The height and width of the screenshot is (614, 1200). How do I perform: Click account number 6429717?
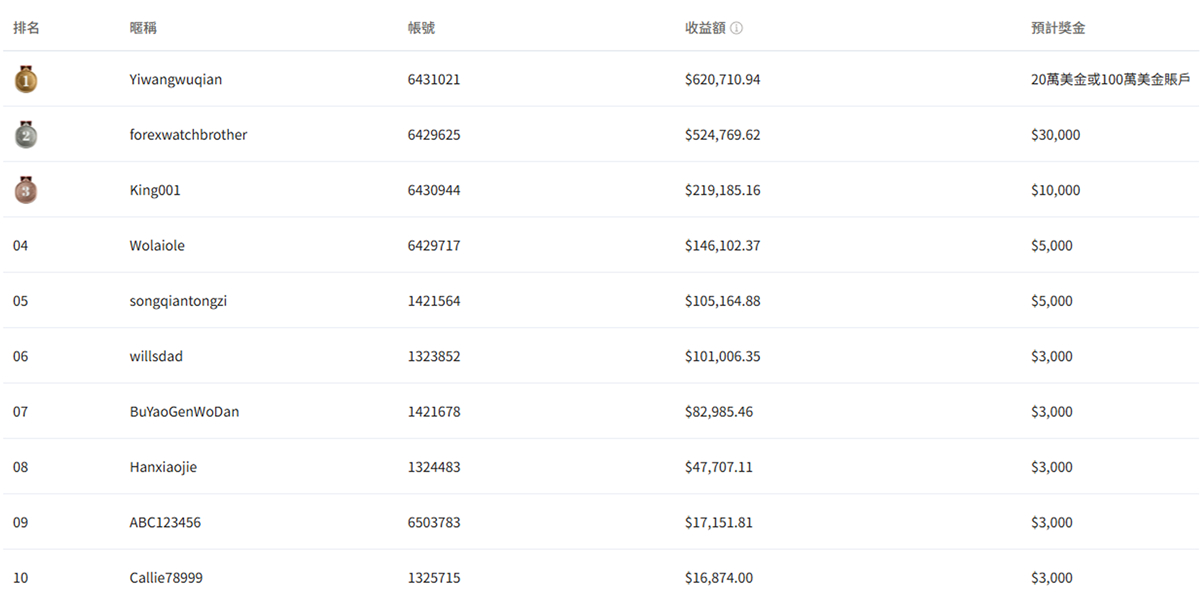434,245
